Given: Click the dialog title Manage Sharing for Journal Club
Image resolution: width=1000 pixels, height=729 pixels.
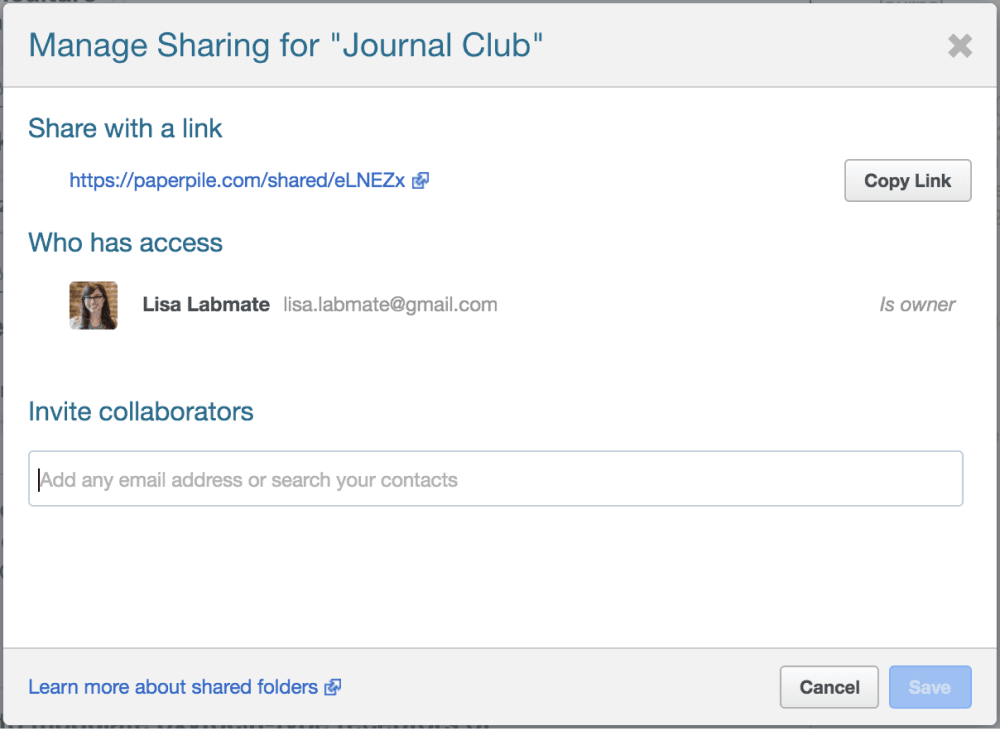Looking at the screenshot, I should 286,45.
